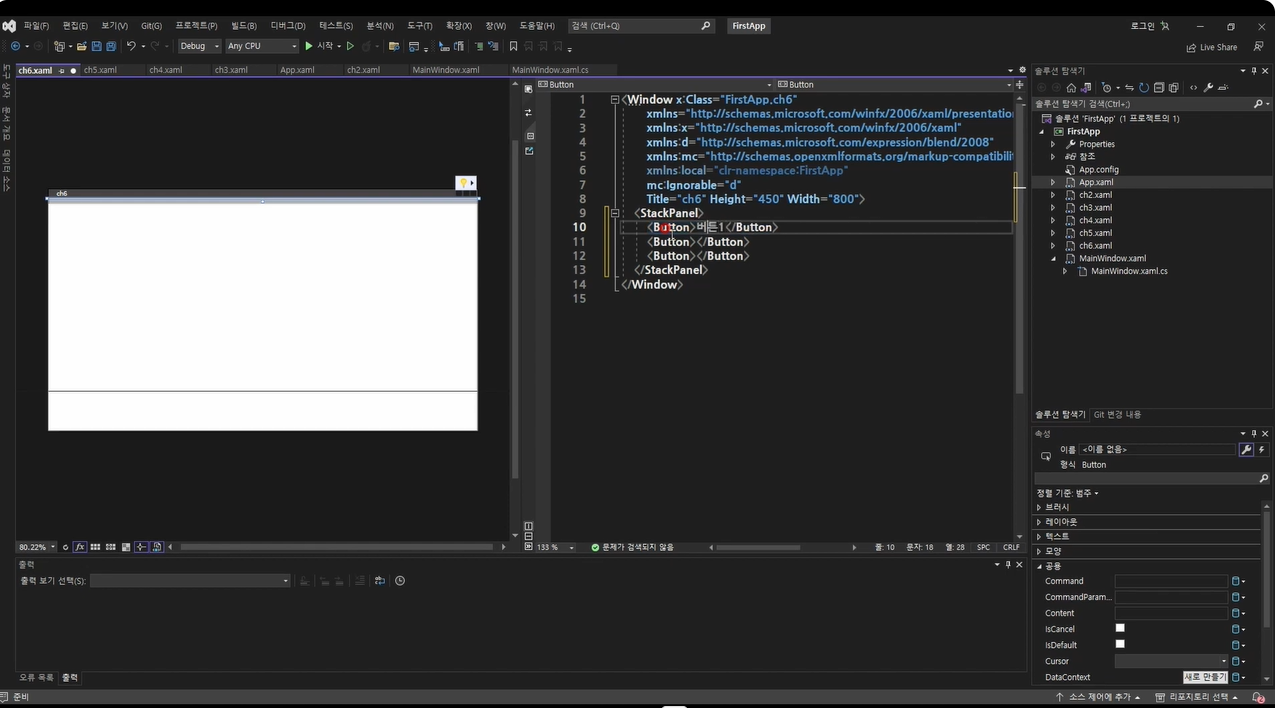This screenshot has width=1279, height=708.
Task: Click Properties wrench icon in Solution Explorer toolbar
Action: tap(1208, 88)
